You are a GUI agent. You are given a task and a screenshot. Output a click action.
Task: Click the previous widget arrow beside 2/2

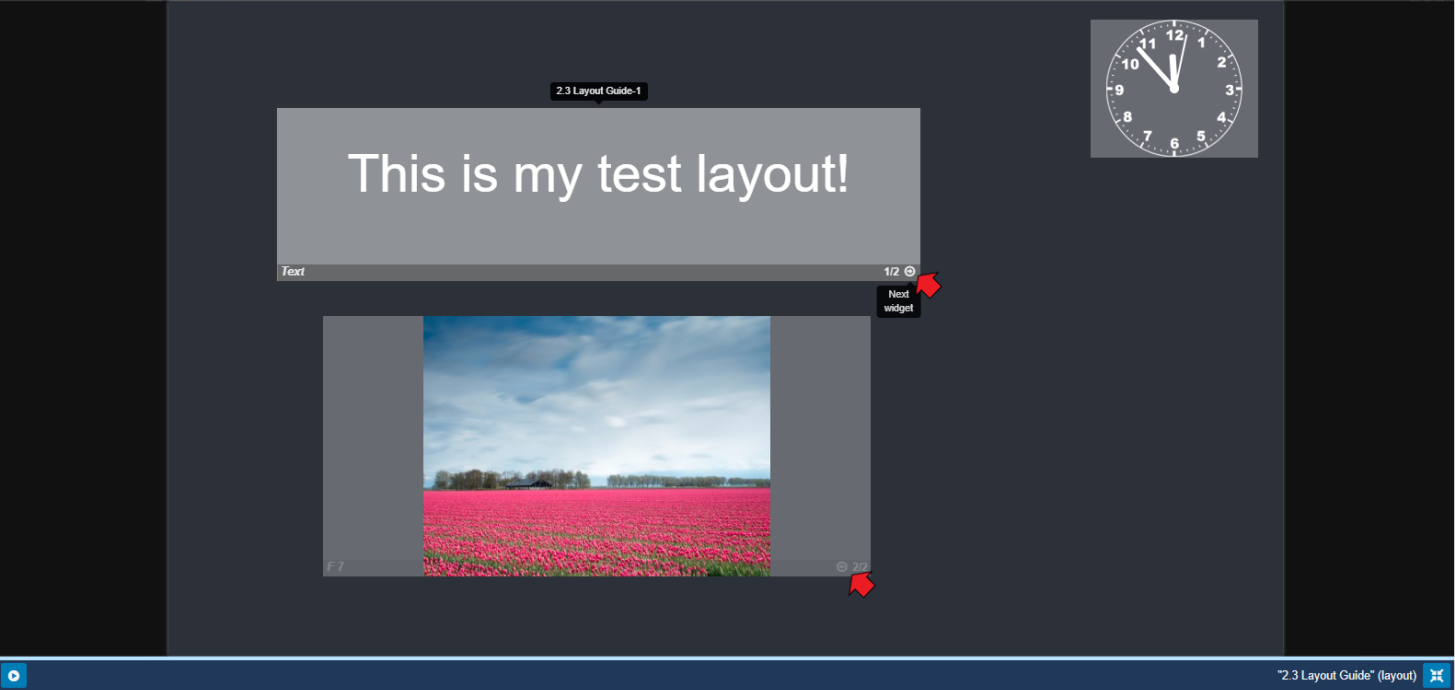(x=842, y=567)
